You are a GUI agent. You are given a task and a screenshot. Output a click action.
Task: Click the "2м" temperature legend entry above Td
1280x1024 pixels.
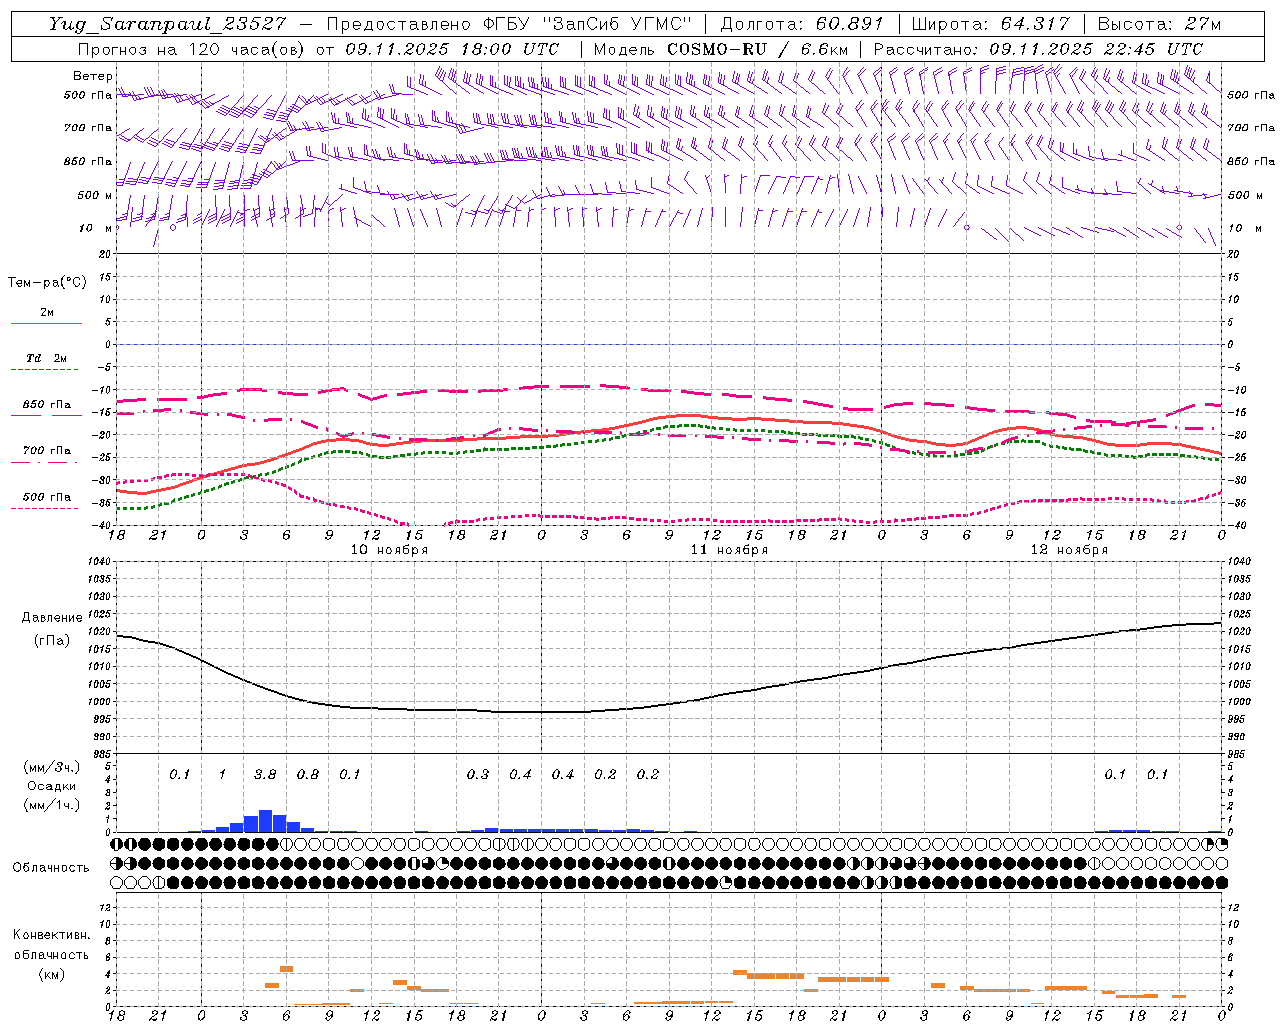click(x=46, y=312)
